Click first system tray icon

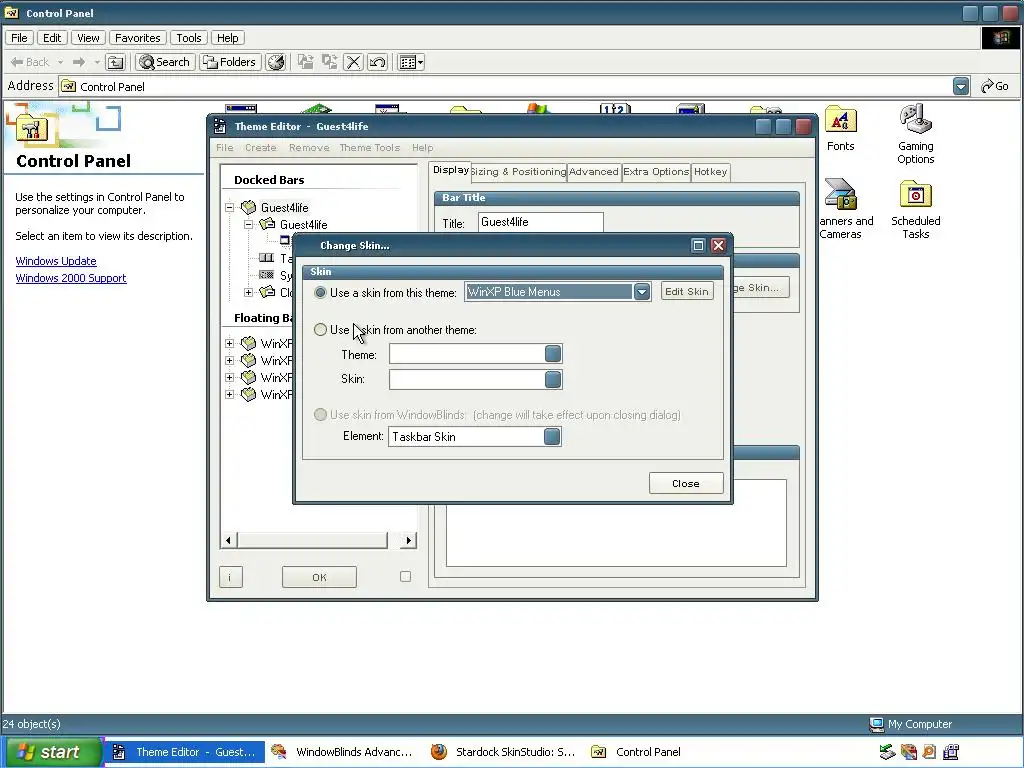pyautogui.click(x=887, y=752)
